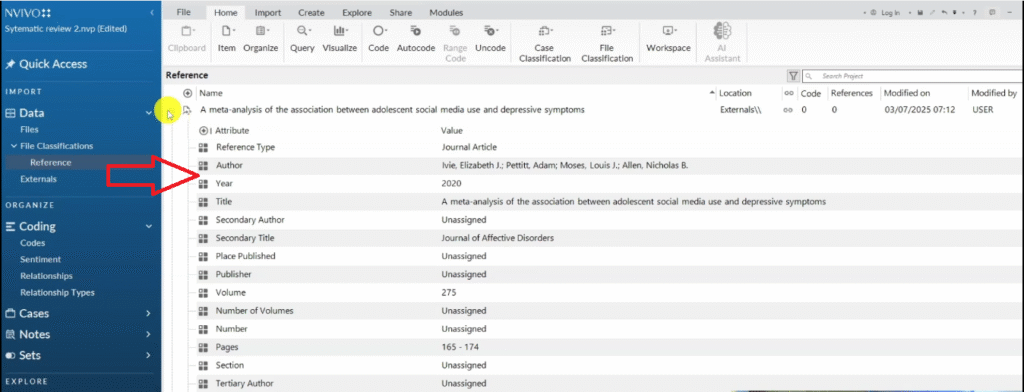Collapse the Data section chevron
This screenshot has width=1024, height=392.
click(x=148, y=113)
